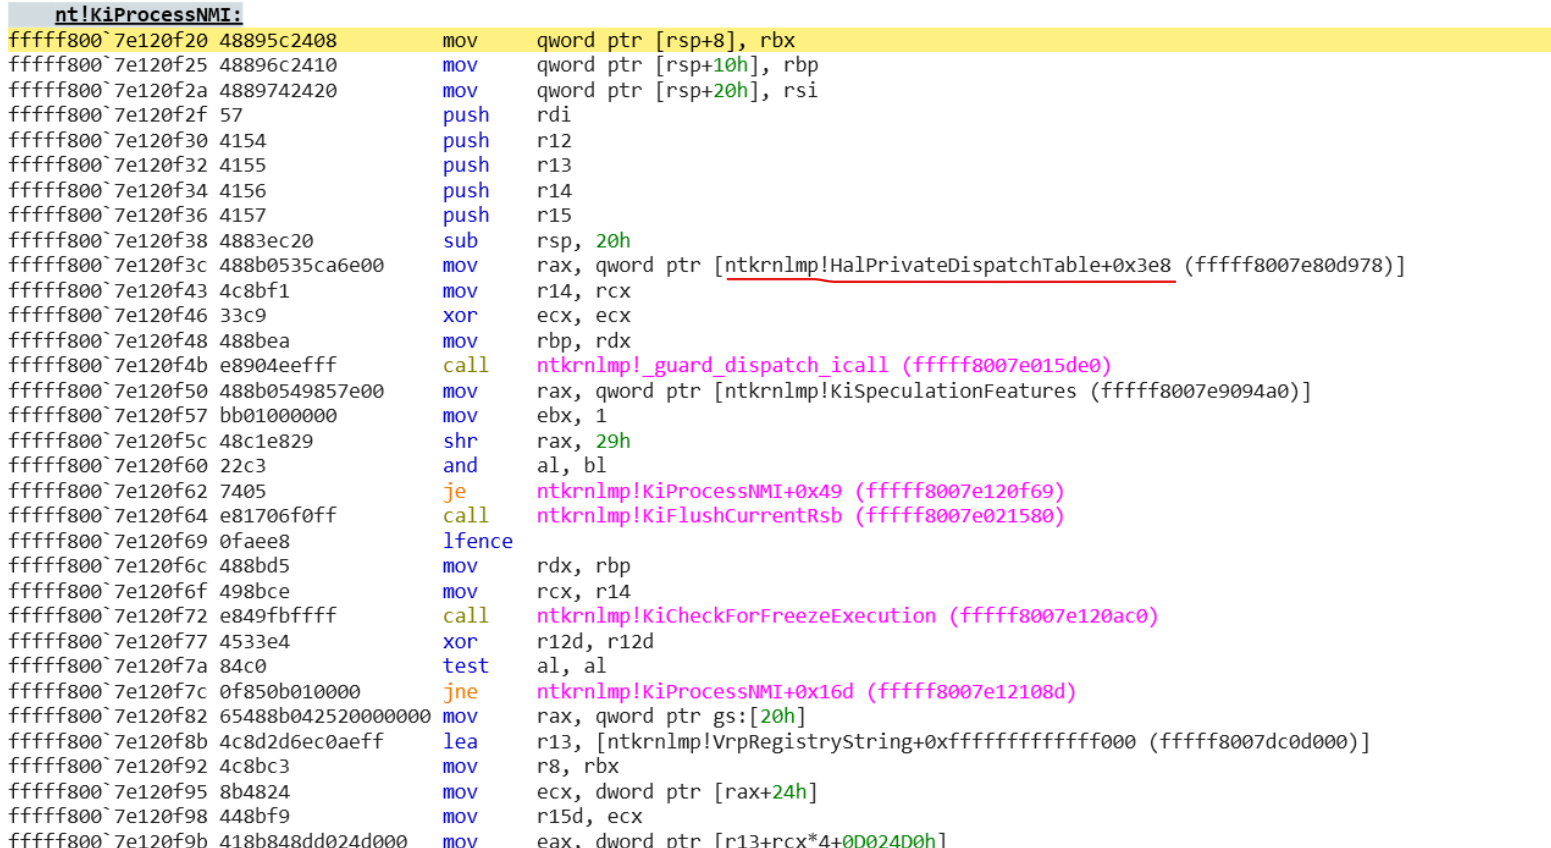This screenshot has width=1551, height=848.
Task: Select the push rdi instruction line
Action: pos(400,115)
